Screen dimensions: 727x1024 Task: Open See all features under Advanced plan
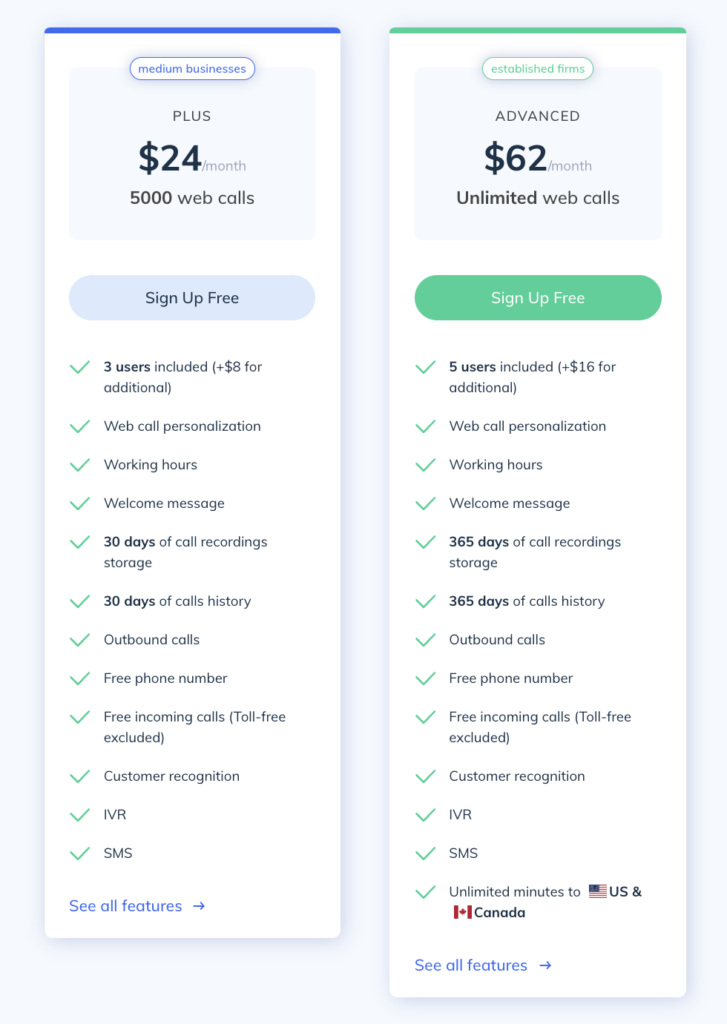click(471, 965)
